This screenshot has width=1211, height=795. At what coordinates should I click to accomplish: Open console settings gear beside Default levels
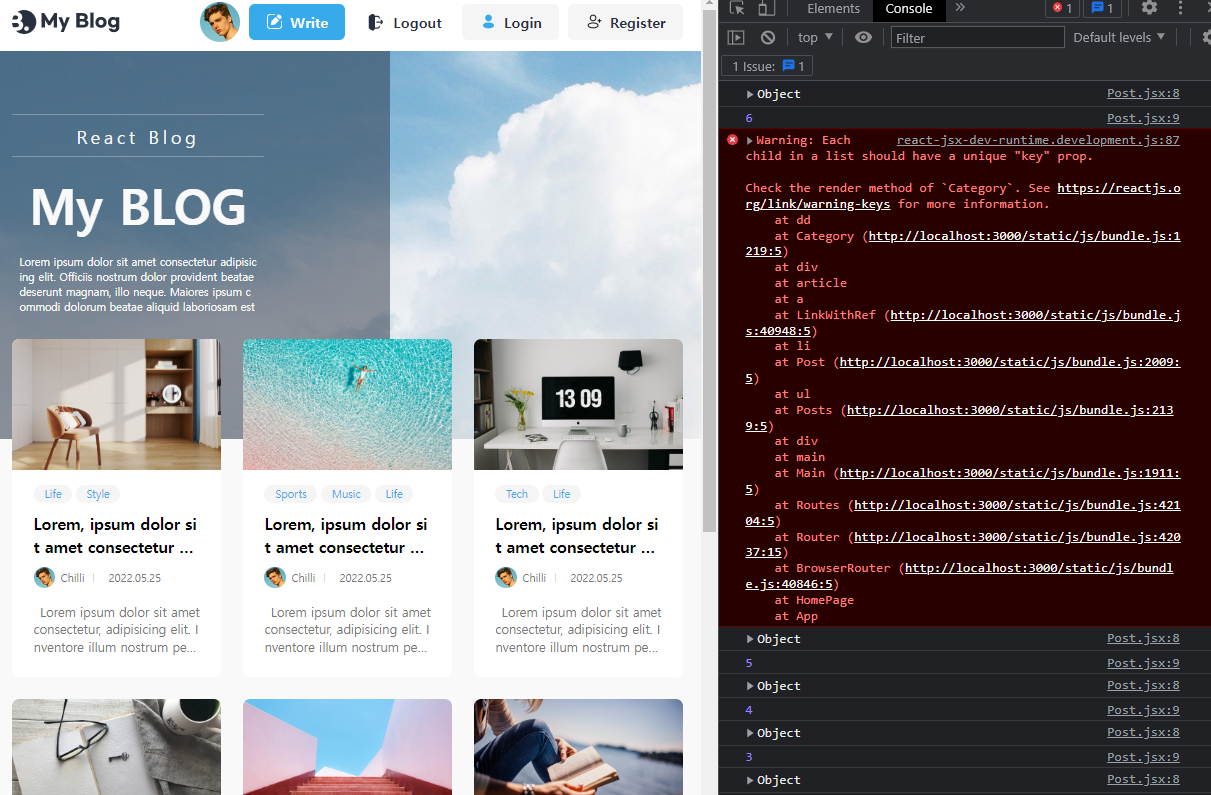coord(1205,37)
